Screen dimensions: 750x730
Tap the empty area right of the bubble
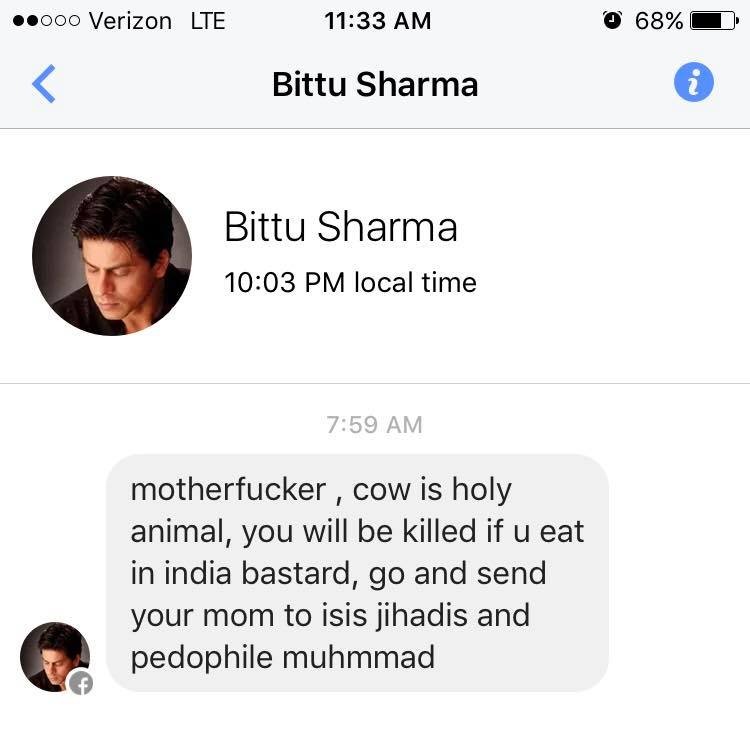(x=679, y=573)
